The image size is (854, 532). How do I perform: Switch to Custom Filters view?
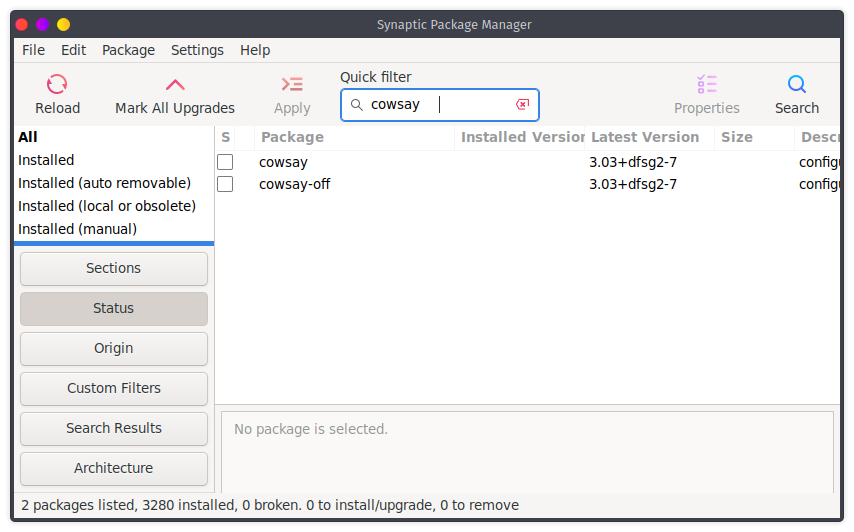tap(114, 388)
